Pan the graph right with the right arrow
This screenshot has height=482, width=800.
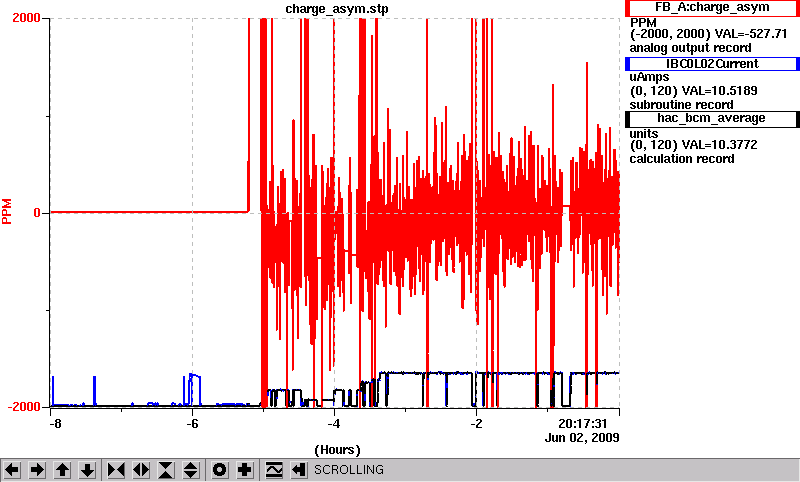coord(37,469)
